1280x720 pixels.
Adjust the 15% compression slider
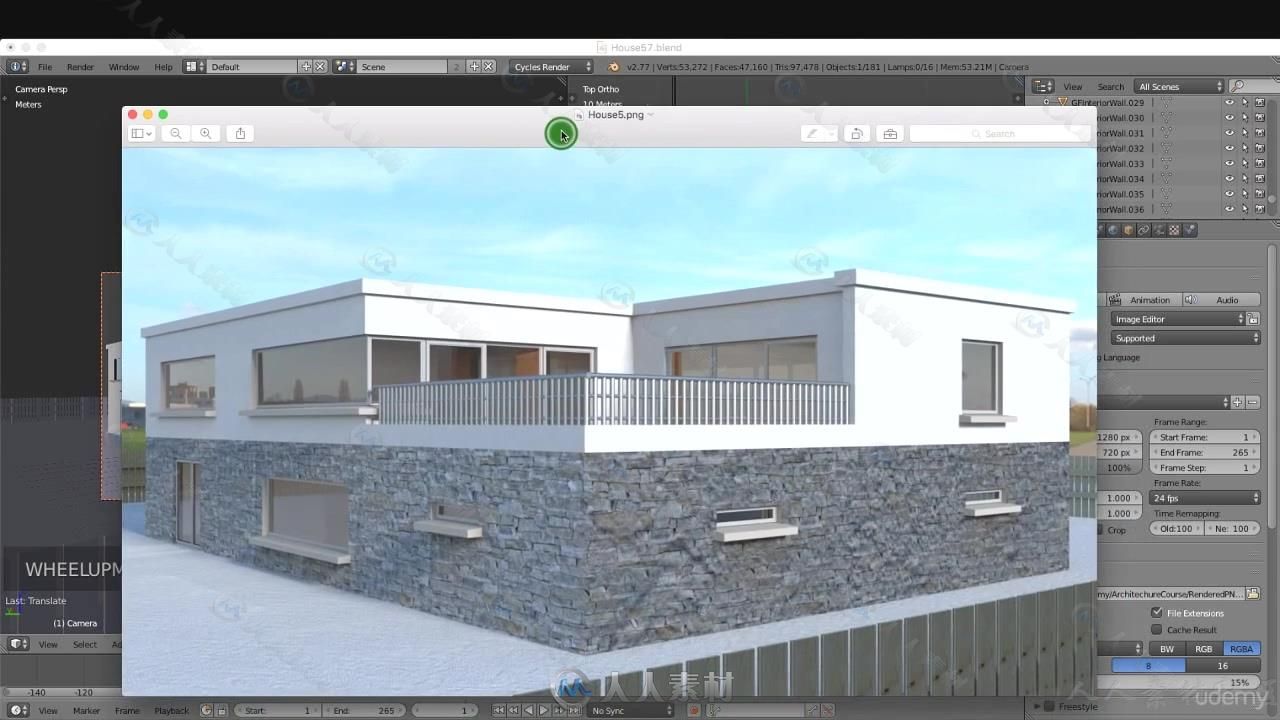[1180, 683]
